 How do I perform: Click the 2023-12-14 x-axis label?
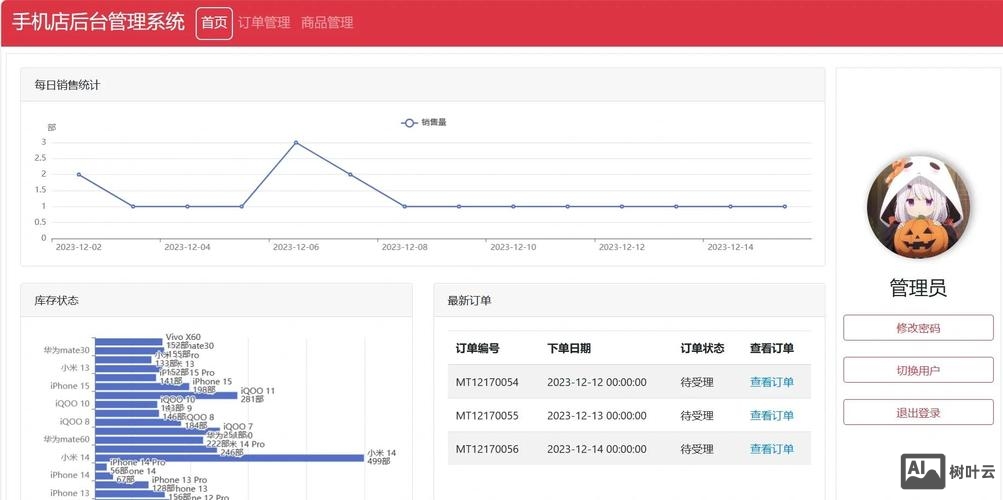pyautogui.click(x=730, y=247)
